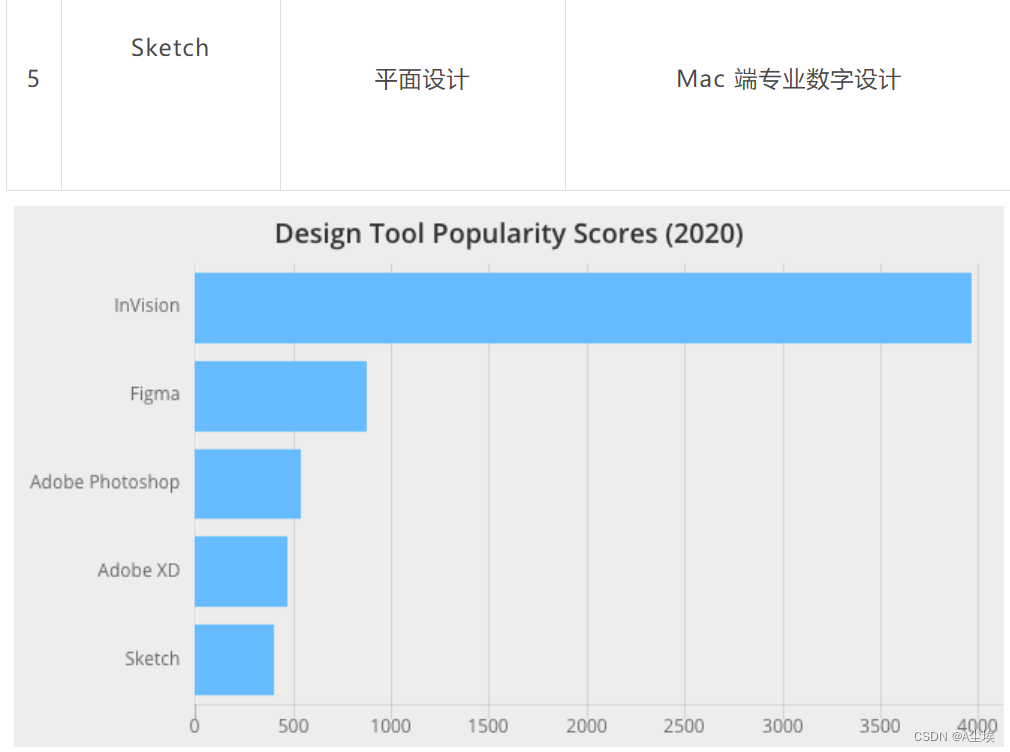Image resolution: width=1010 pixels, height=752 pixels.
Task: Click the Sketch bar in the chart
Action: point(234,660)
